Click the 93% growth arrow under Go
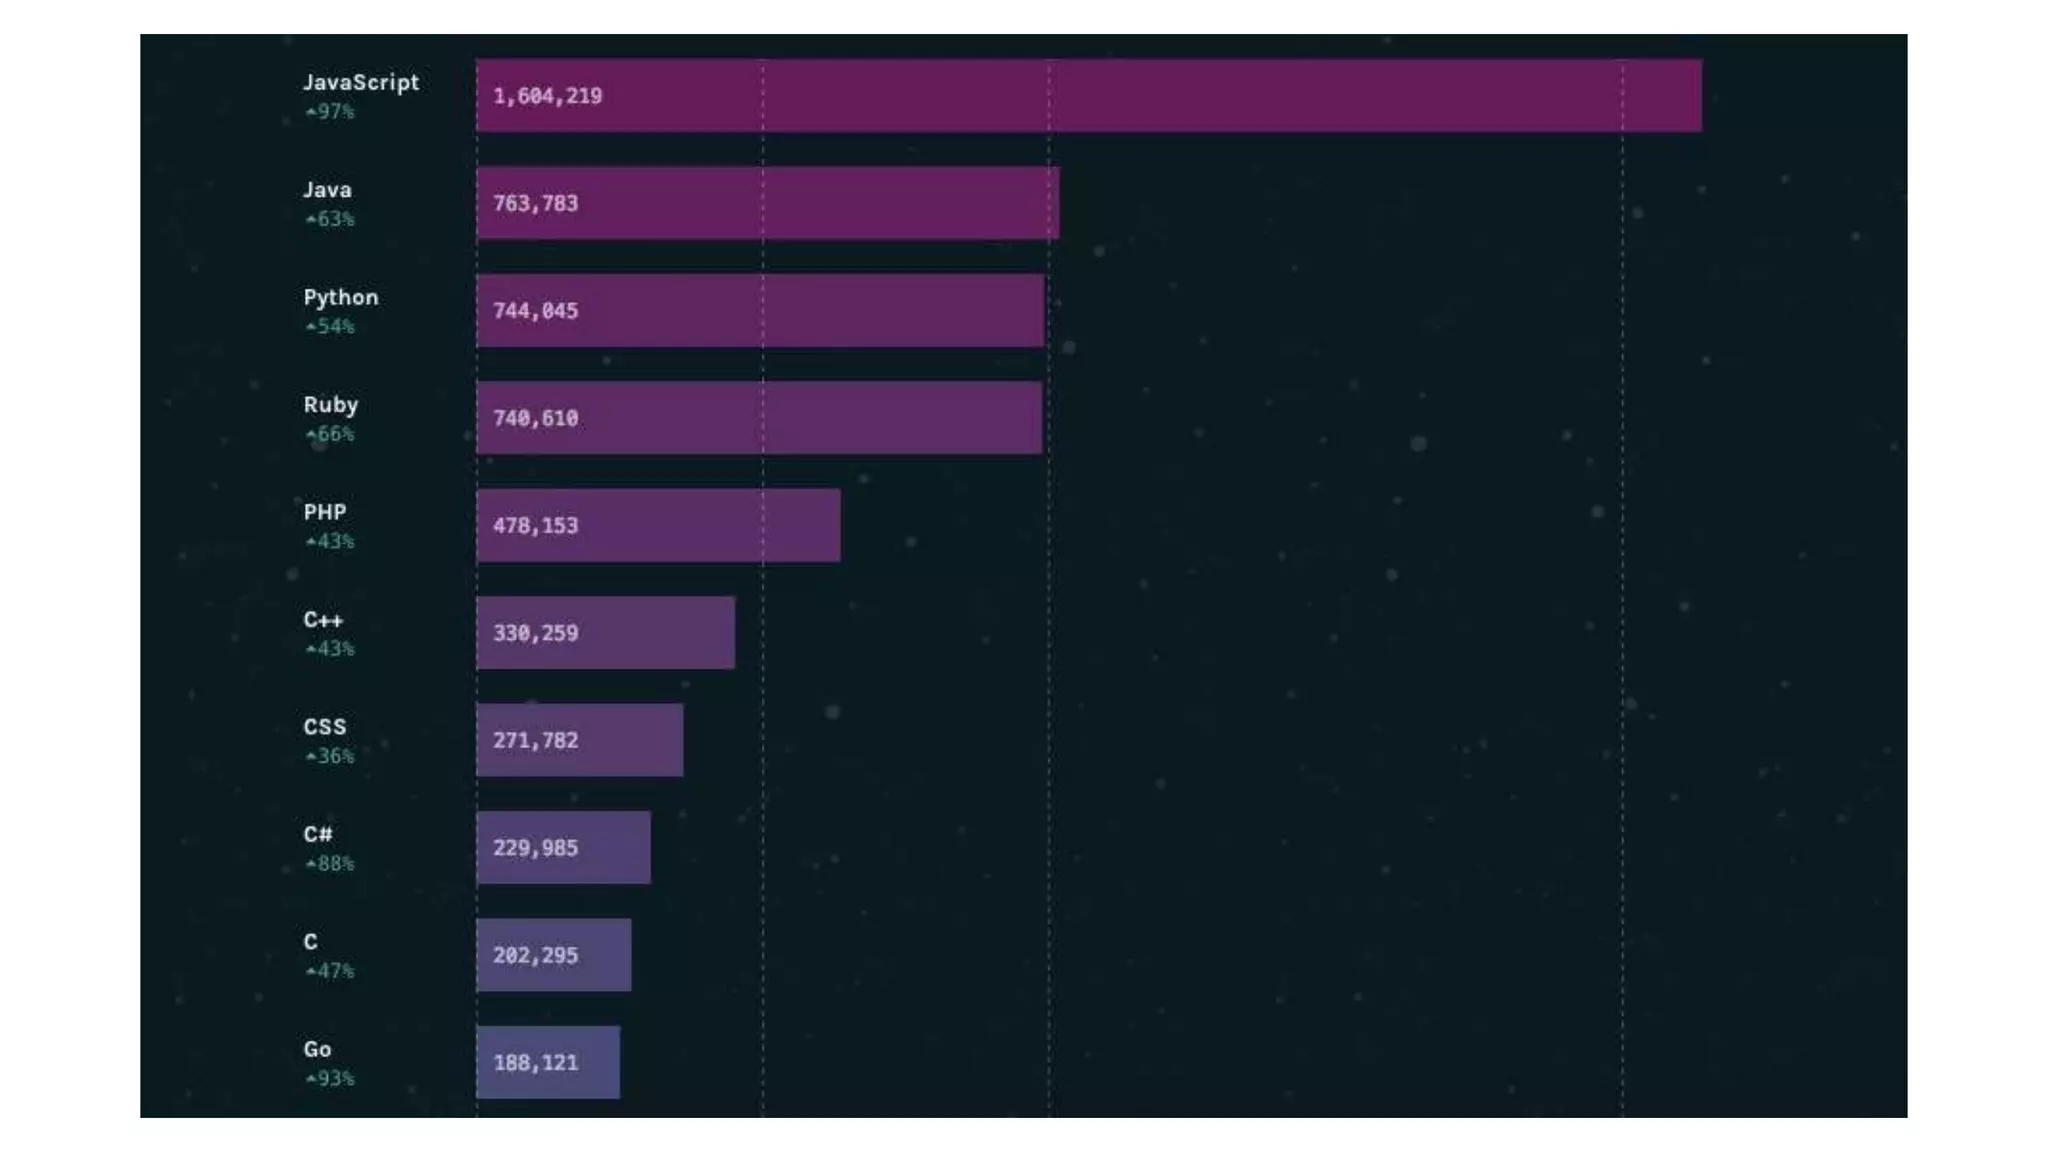2048x1152 pixels. pos(311,1079)
